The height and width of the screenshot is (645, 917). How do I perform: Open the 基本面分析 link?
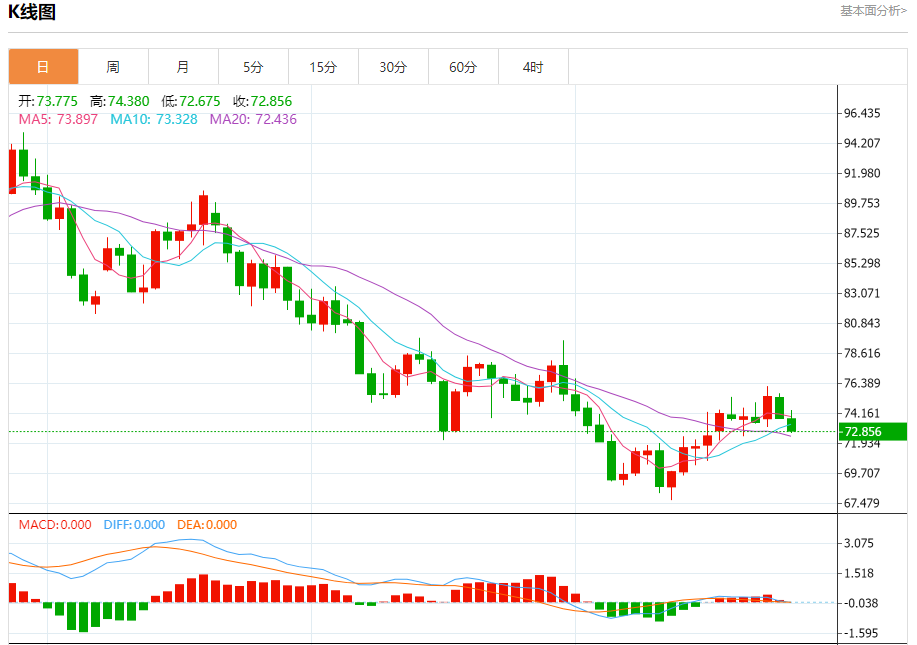coord(873,11)
